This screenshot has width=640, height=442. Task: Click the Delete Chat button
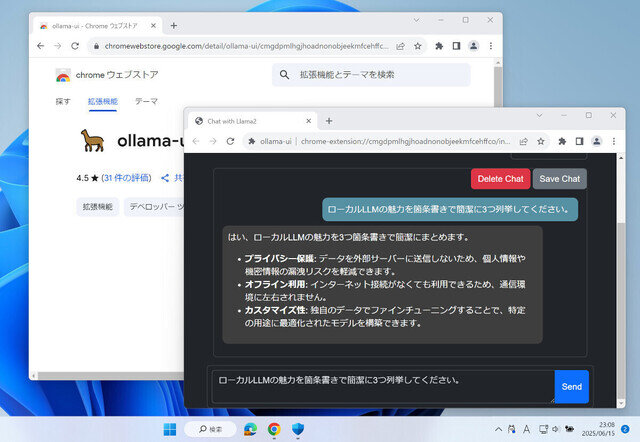[500, 179]
